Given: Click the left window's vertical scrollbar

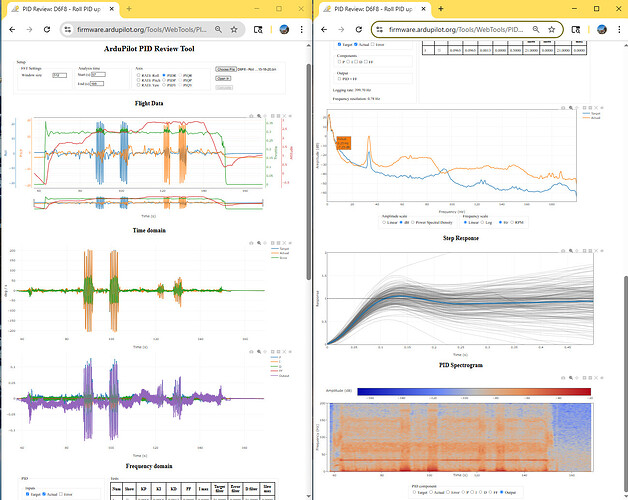Looking at the screenshot, I should 308,171.
